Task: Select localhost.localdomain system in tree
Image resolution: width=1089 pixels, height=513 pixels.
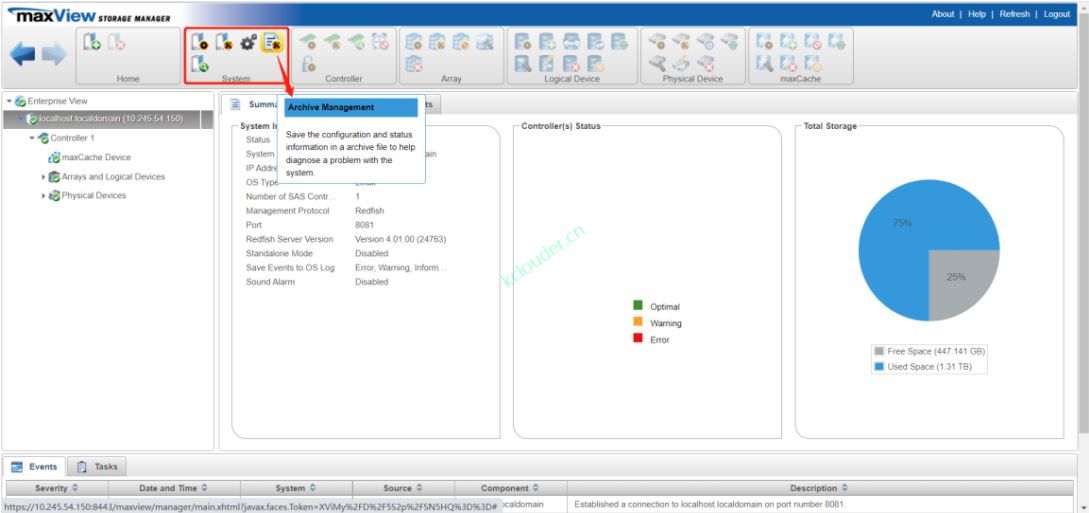Action: (109, 119)
